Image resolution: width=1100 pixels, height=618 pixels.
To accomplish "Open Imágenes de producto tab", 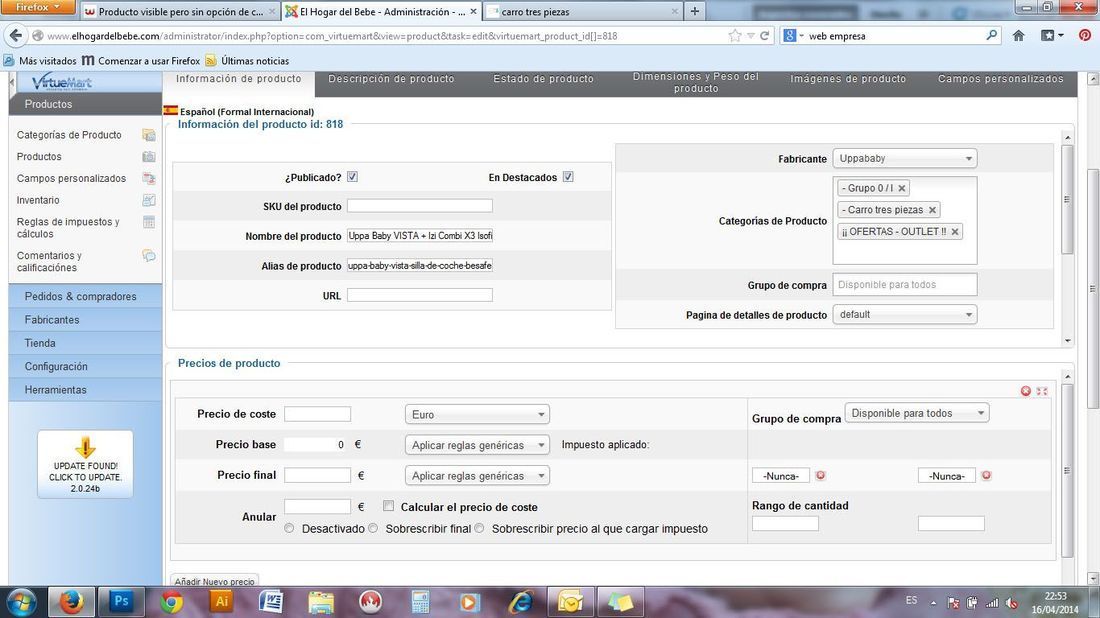I will point(848,79).
